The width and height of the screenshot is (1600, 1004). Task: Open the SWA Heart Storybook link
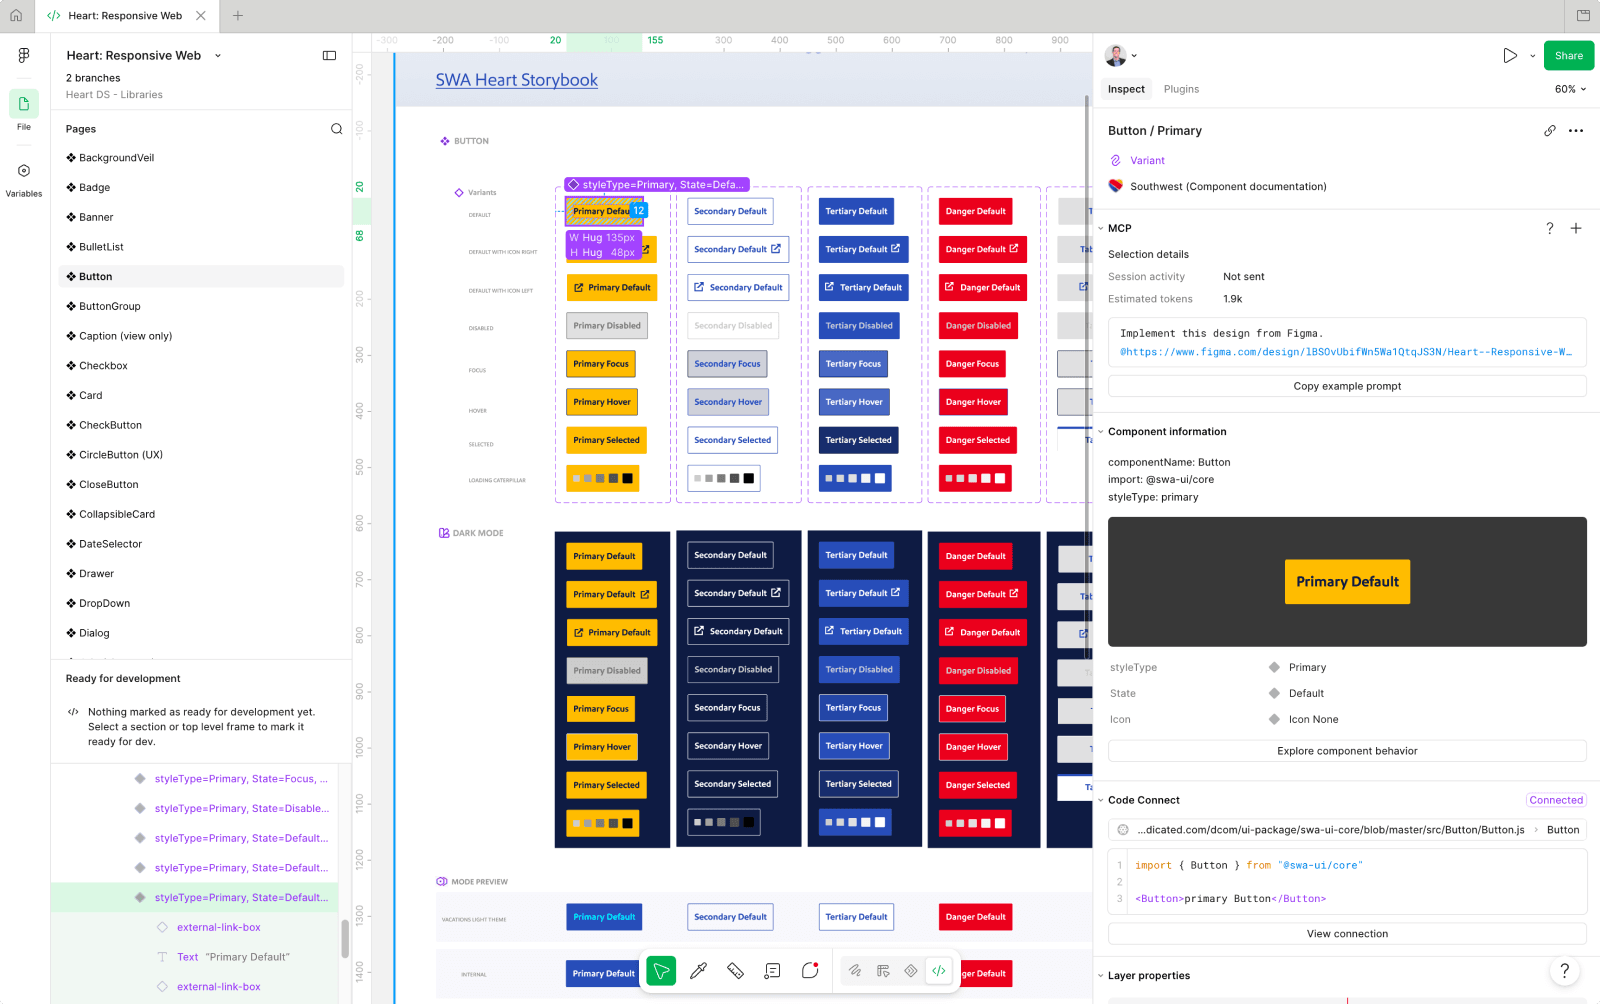517,80
